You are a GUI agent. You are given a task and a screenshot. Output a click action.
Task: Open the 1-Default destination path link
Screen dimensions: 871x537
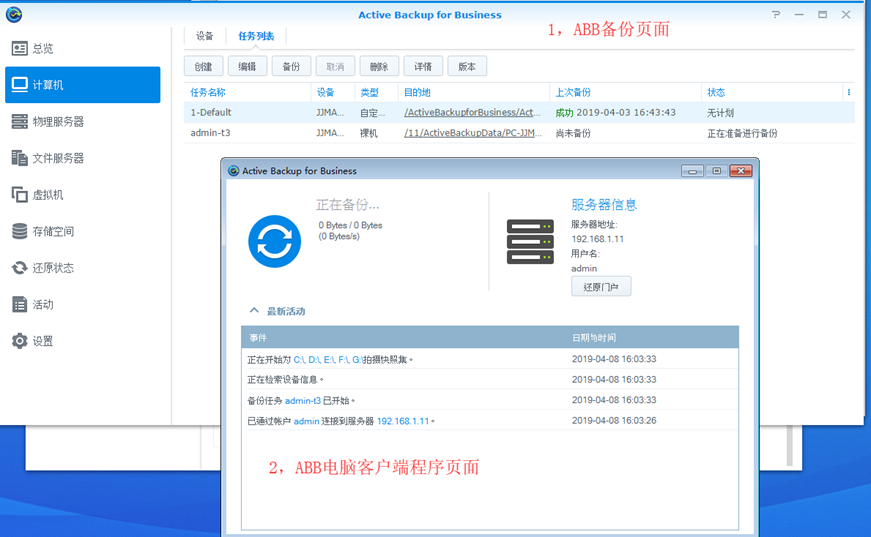(x=472, y=113)
